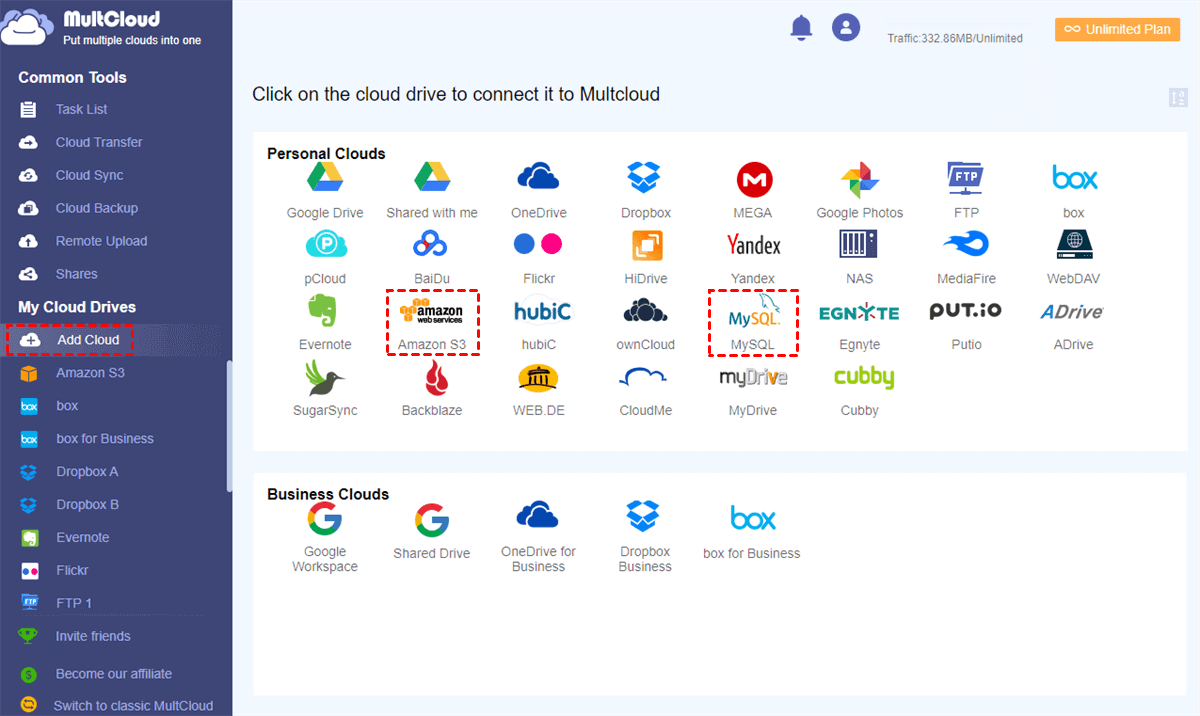Click the Unlimited Plan button
The image size is (1200, 716).
point(1117,30)
